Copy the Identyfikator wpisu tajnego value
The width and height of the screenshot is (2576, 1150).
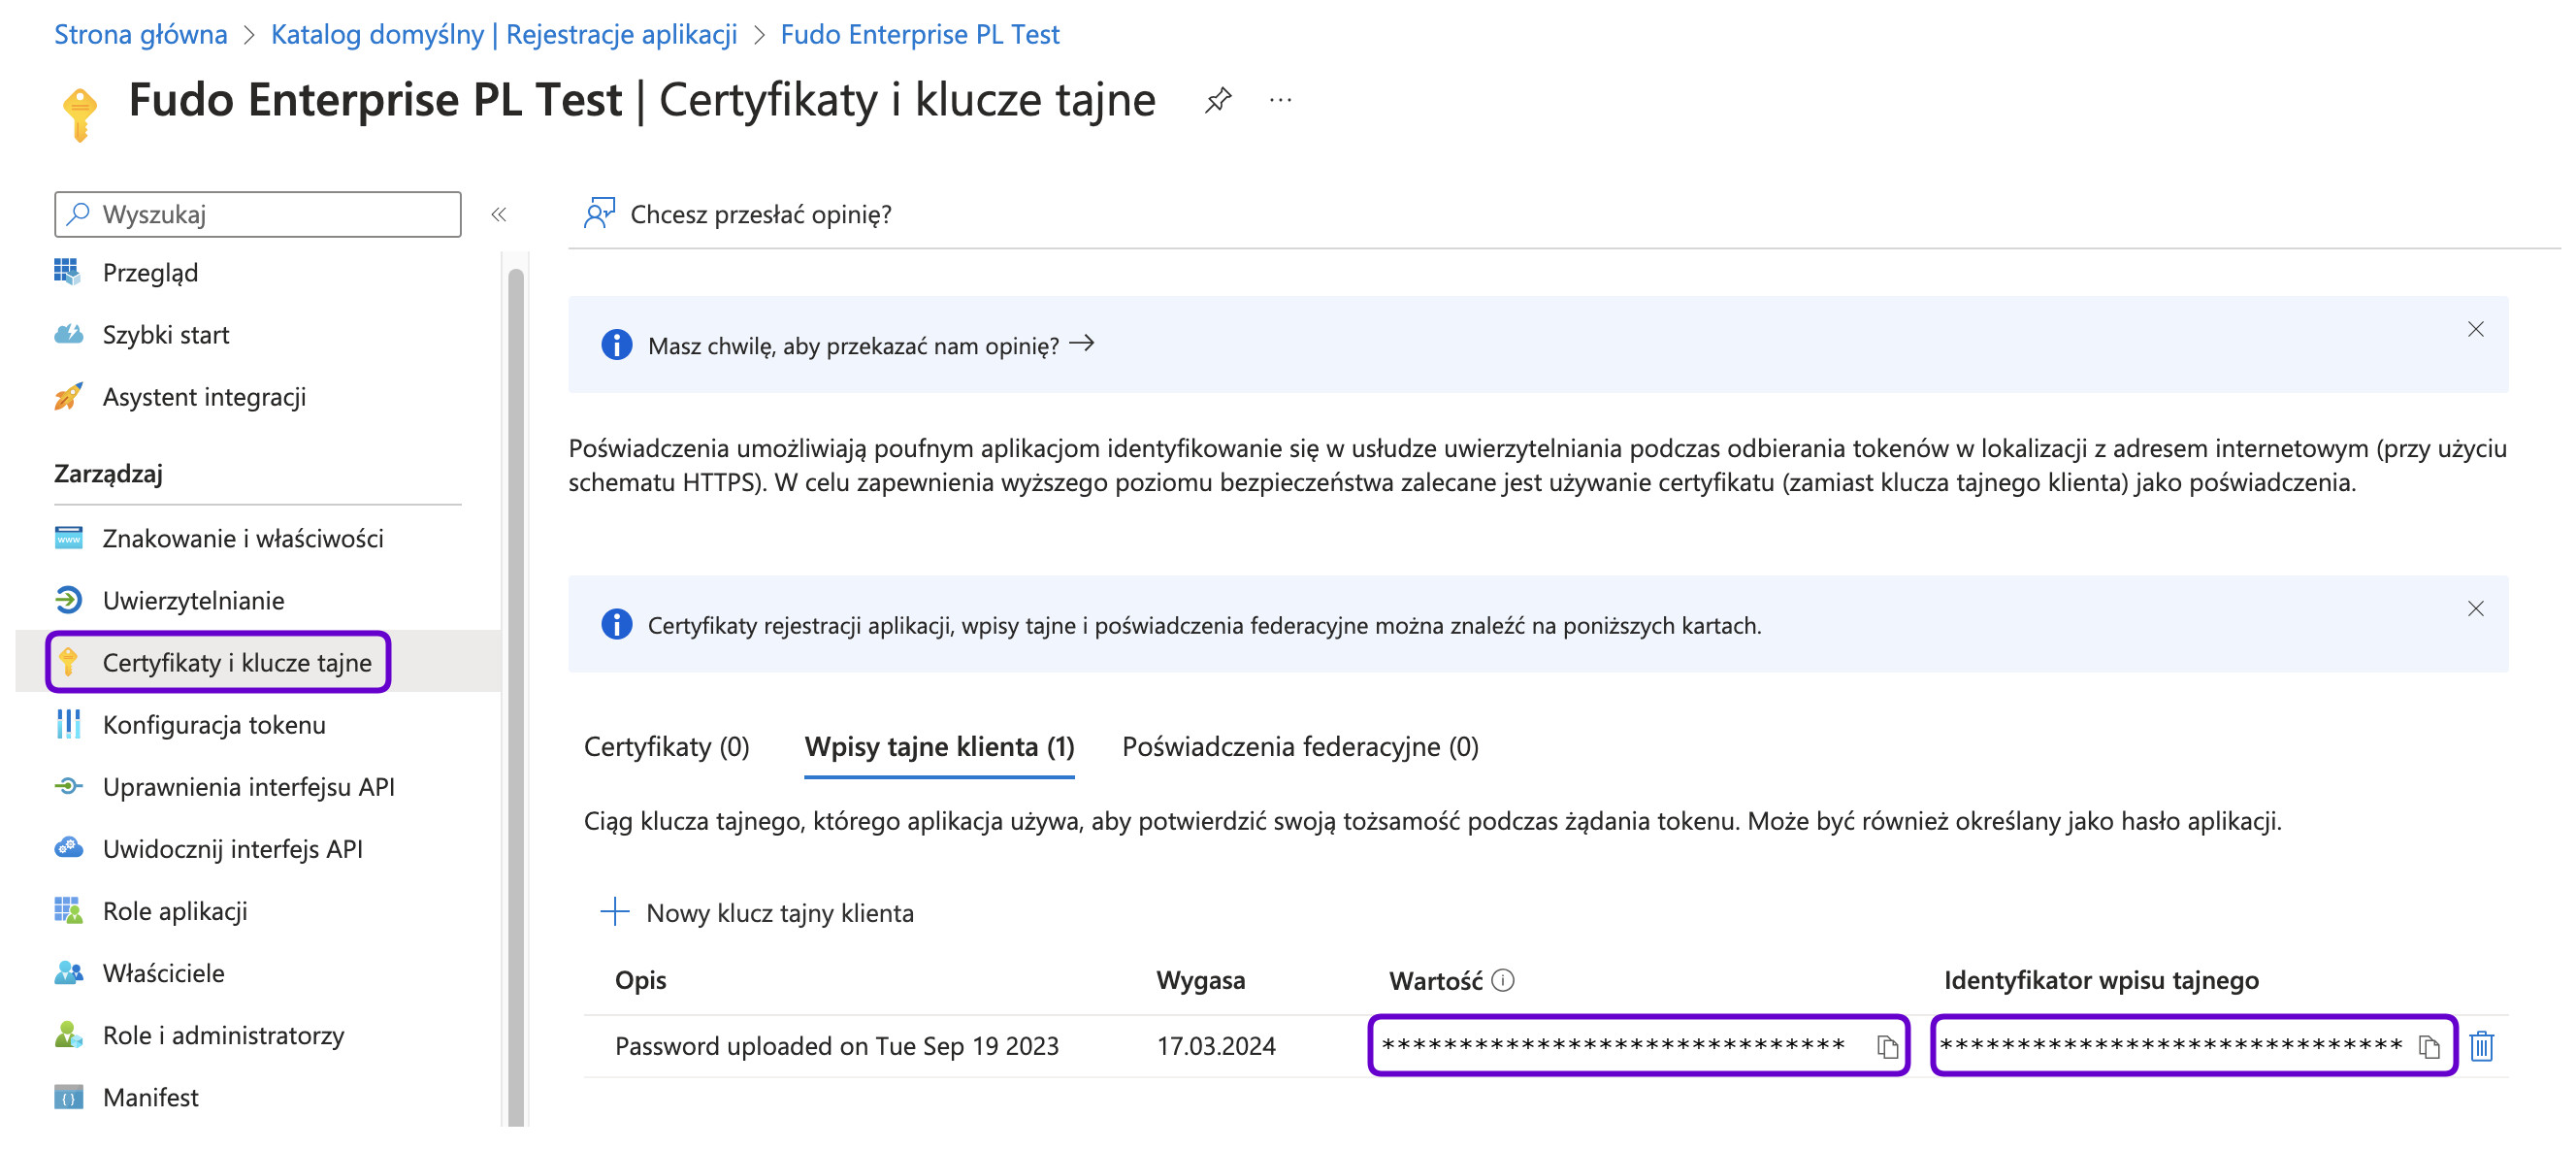coord(2429,1046)
